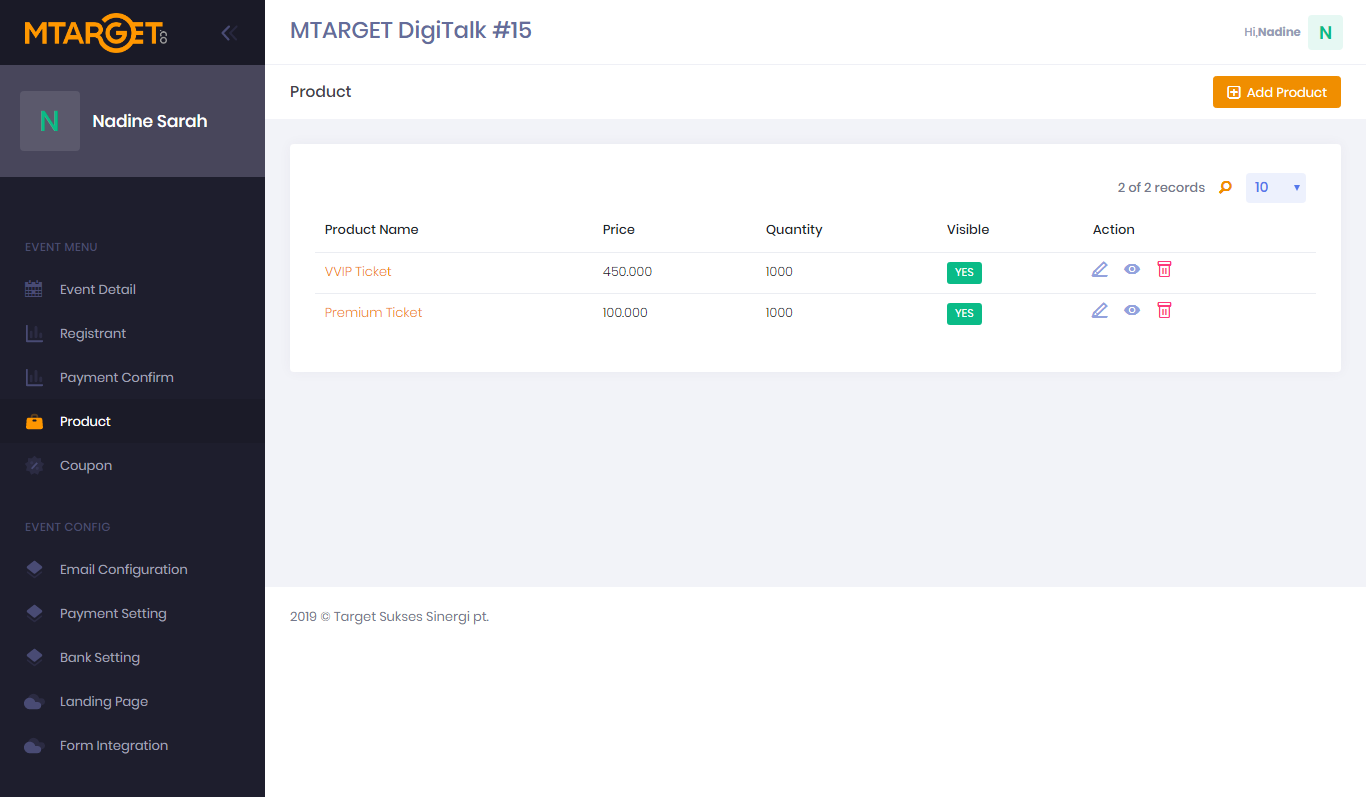Click the '2 of 2 records' text
This screenshot has width=1366, height=797.
pyautogui.click(x=1161, y=187)
